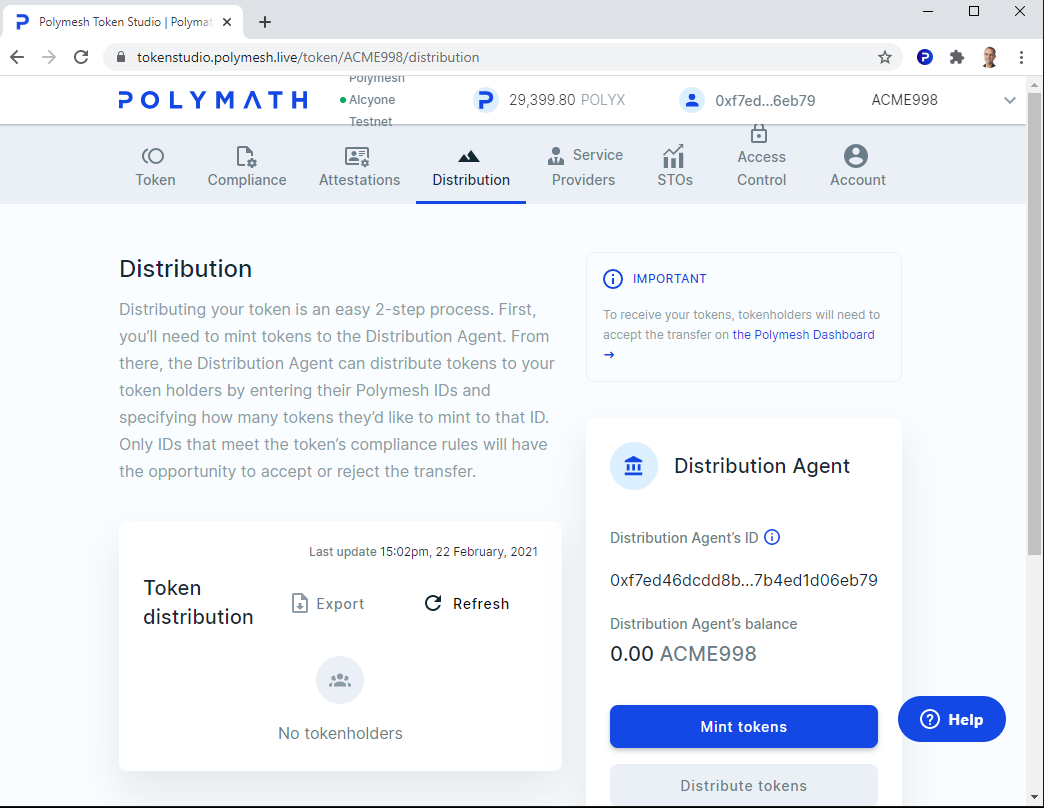
Task: Click the Distribution Agent ID value 0xf7ed46dcdd8b...7b4ed1d06eb79
Action: tap(744, 580)
